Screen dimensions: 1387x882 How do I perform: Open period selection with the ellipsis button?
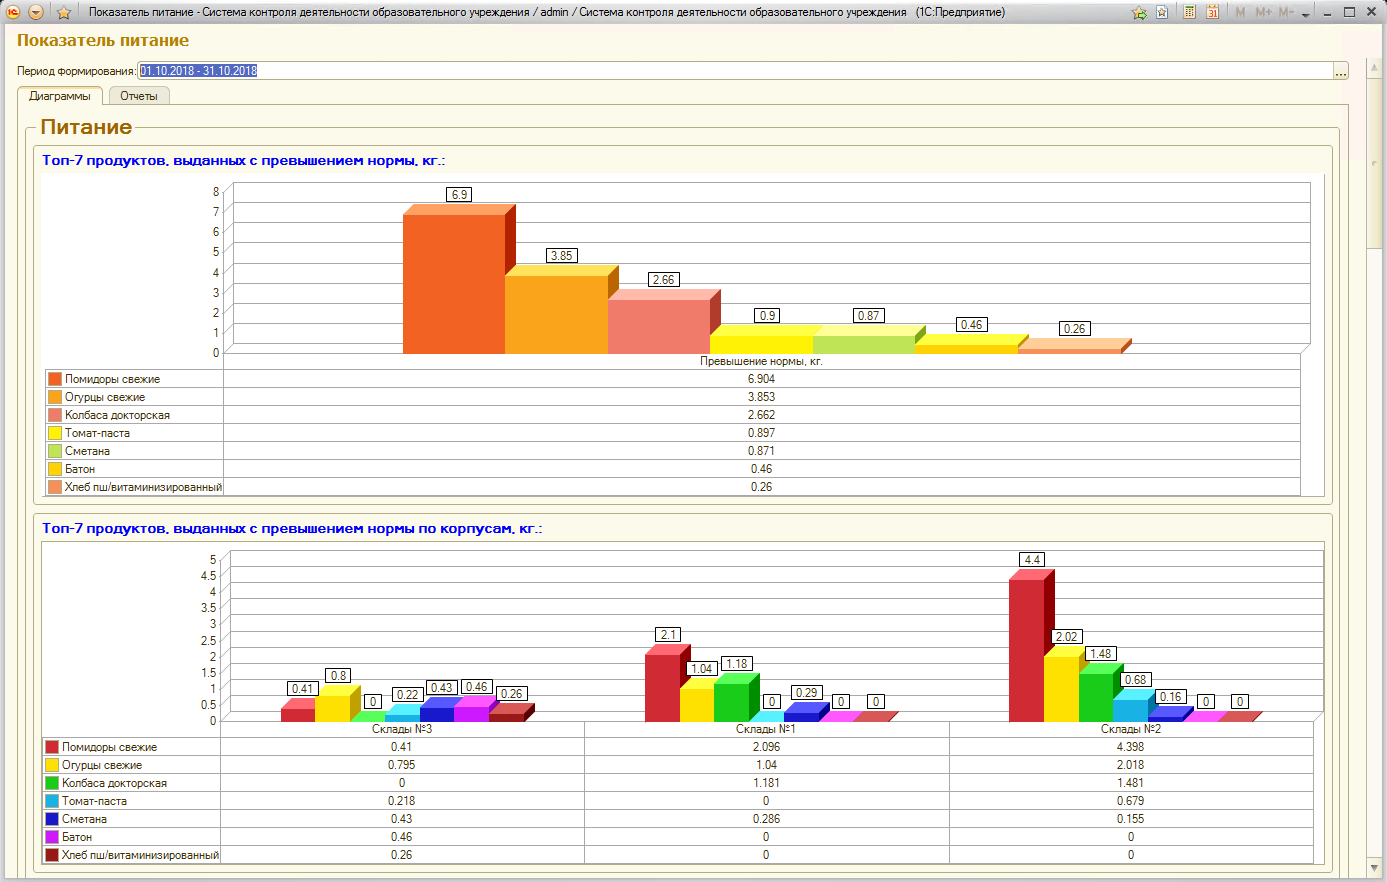(1341, 71)
